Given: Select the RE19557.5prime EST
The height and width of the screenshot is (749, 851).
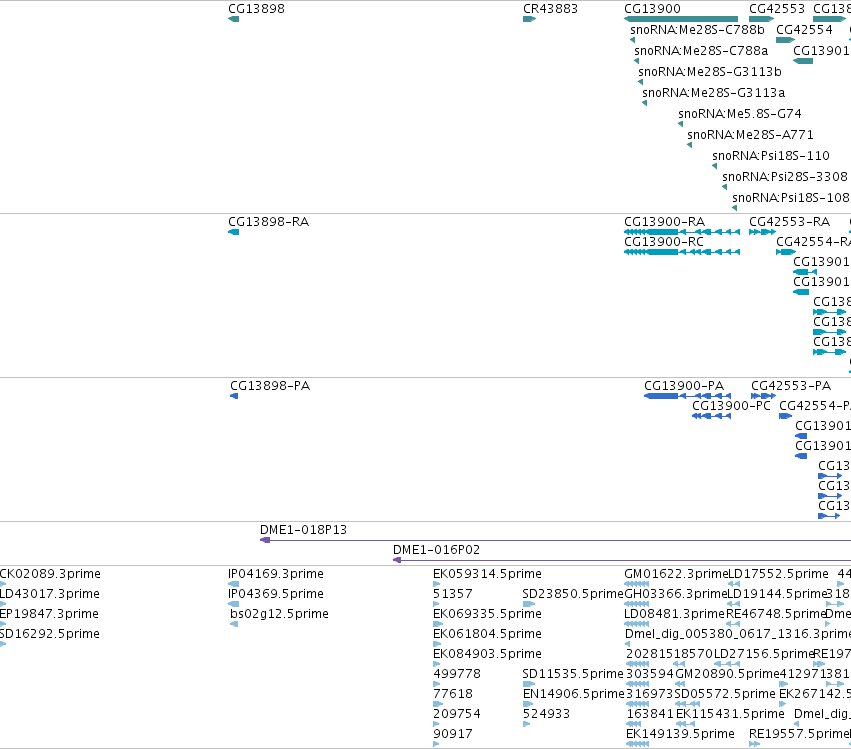Looking at the screenshot, I should (799, 734).
